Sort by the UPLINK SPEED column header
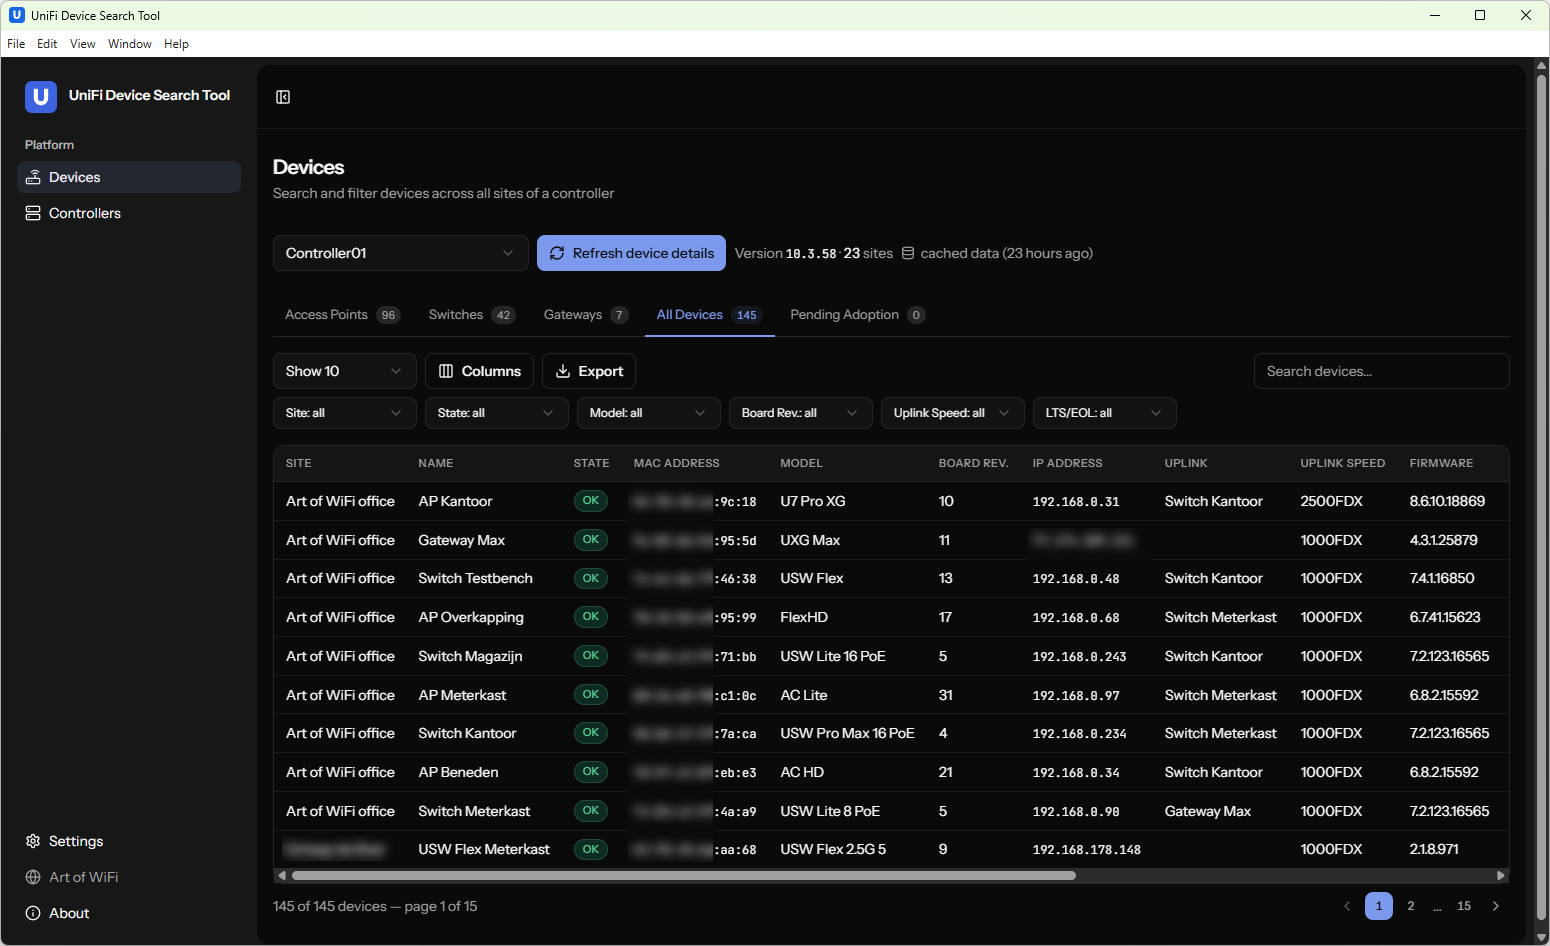This screenshot has width=1550, height=946. (1342, 463)
